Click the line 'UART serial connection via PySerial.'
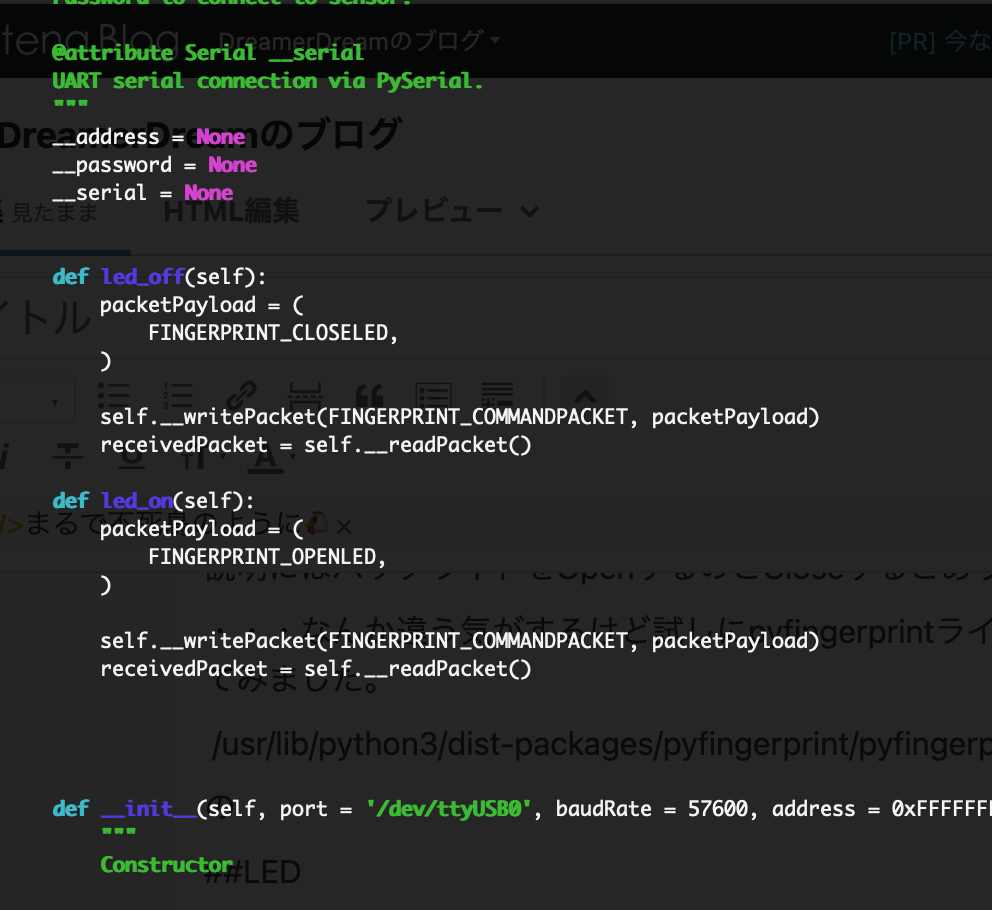Screen dimensions: 992x910 pos(268,81)
